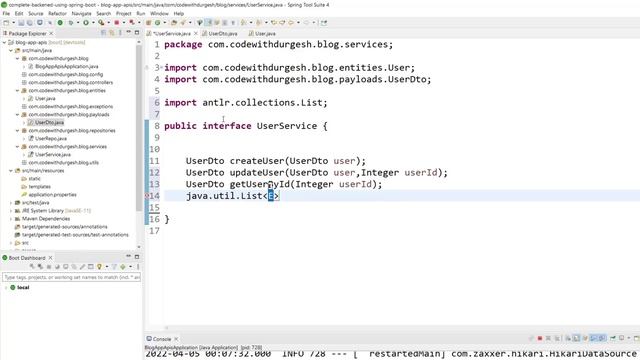The image size is (640, 360).
Task: Click the Relaunch icon in the main toolbar
Action: 132,23
